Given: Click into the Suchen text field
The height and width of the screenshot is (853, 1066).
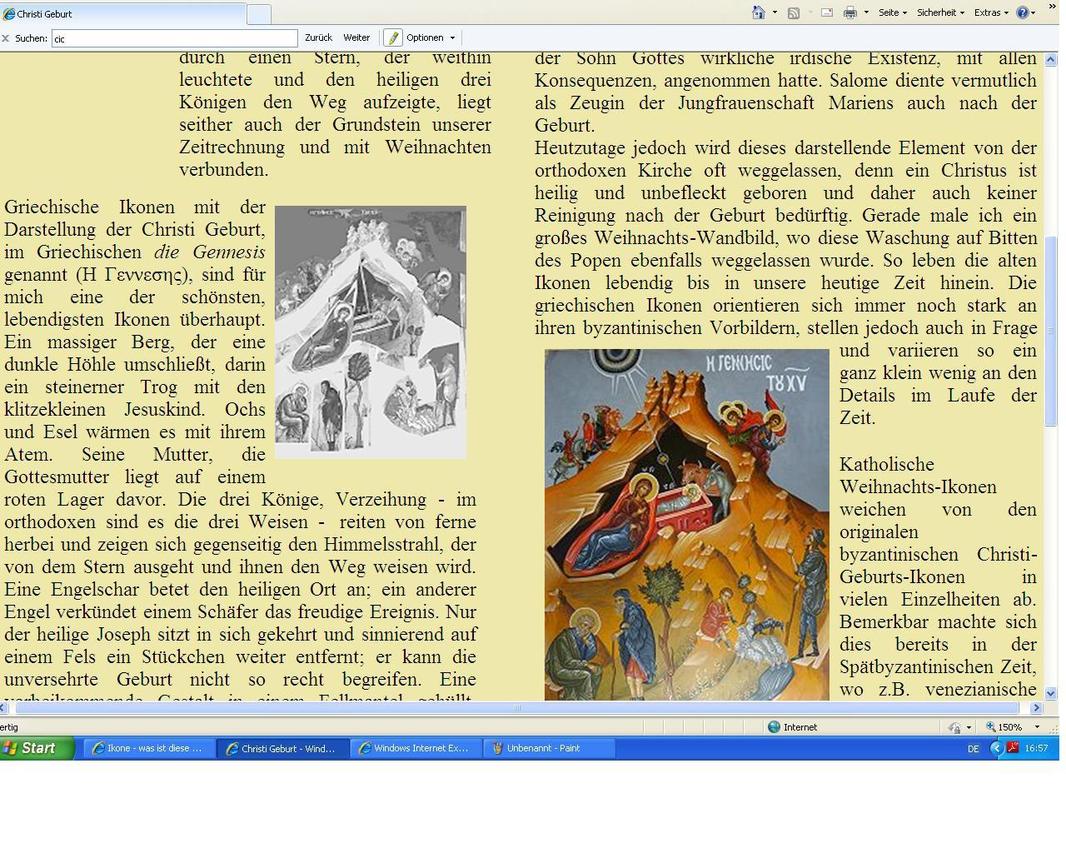Looking at the screenshot, I should point(175,38).
